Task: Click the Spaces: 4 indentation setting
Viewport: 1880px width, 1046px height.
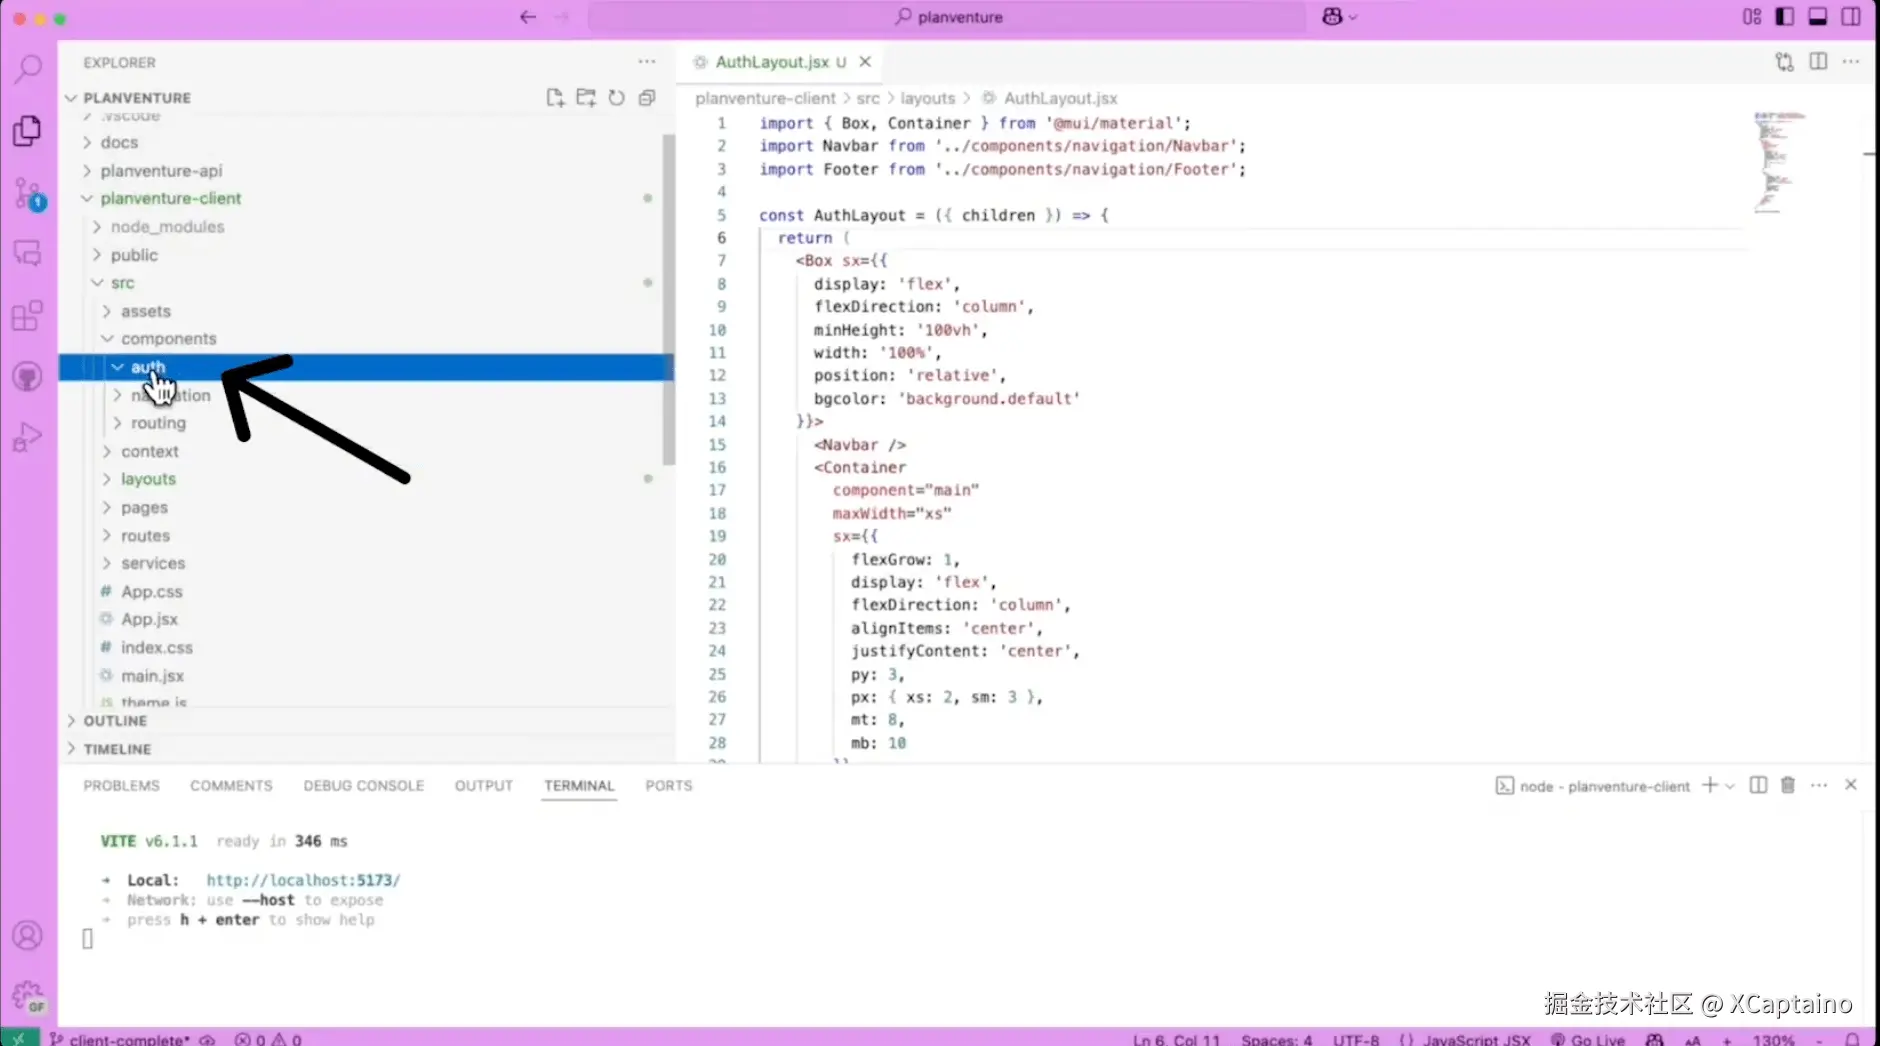Action: pyautogui.click(x=1275, y=1039)
